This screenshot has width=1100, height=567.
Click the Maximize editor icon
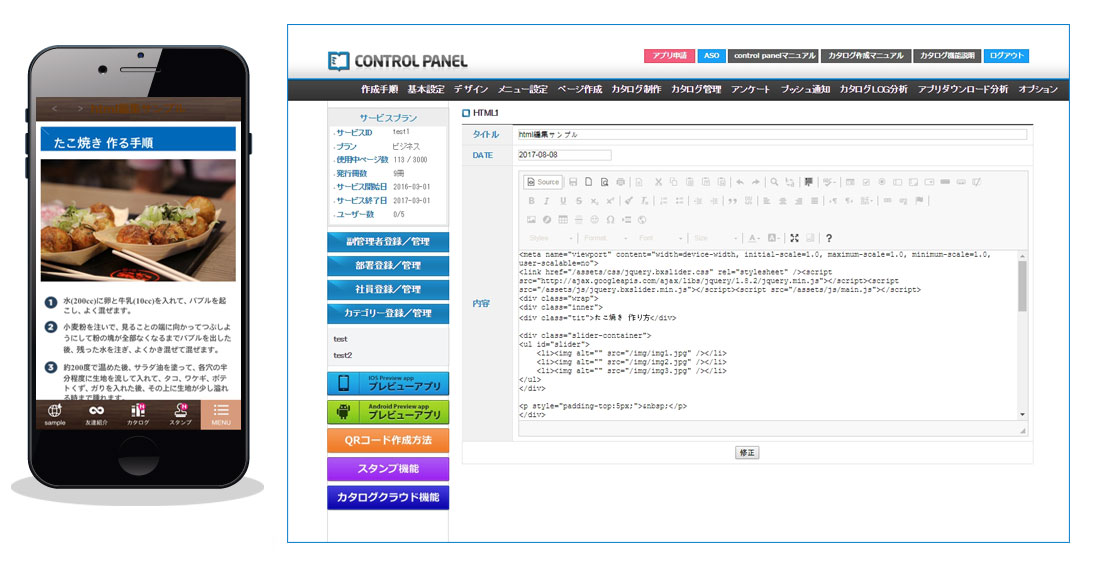pyautogui.click(x=795, y=238)
